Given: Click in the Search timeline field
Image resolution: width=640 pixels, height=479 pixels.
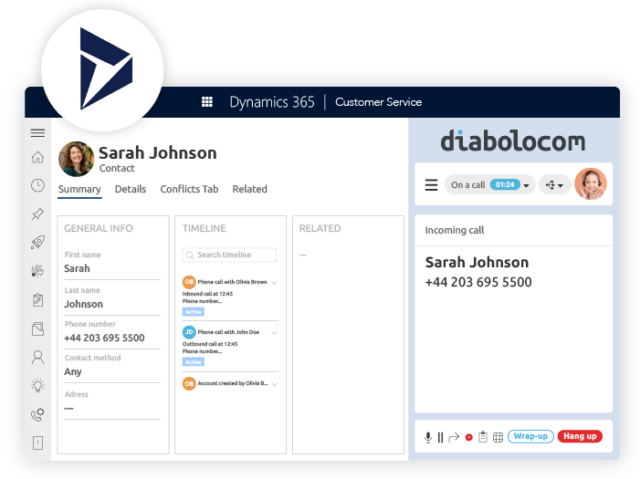Looking at the screenshot, I should [229, 255].
